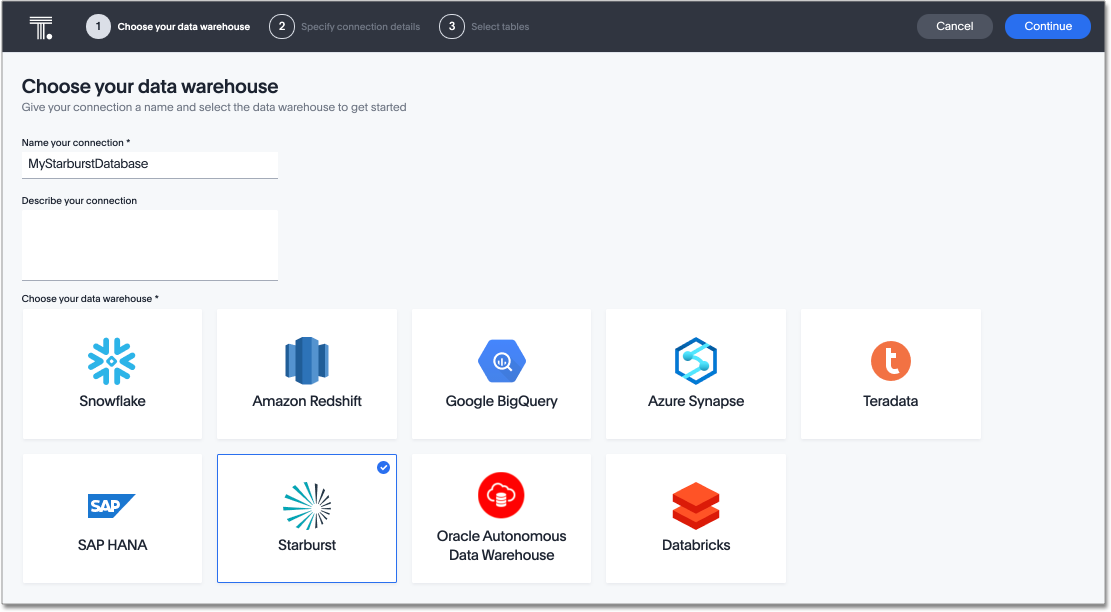The width and height of the screenshot is (1111, 612).
Task: Click the Databricks tile label text
Action: pyautogui.click(x=696, y=545)
